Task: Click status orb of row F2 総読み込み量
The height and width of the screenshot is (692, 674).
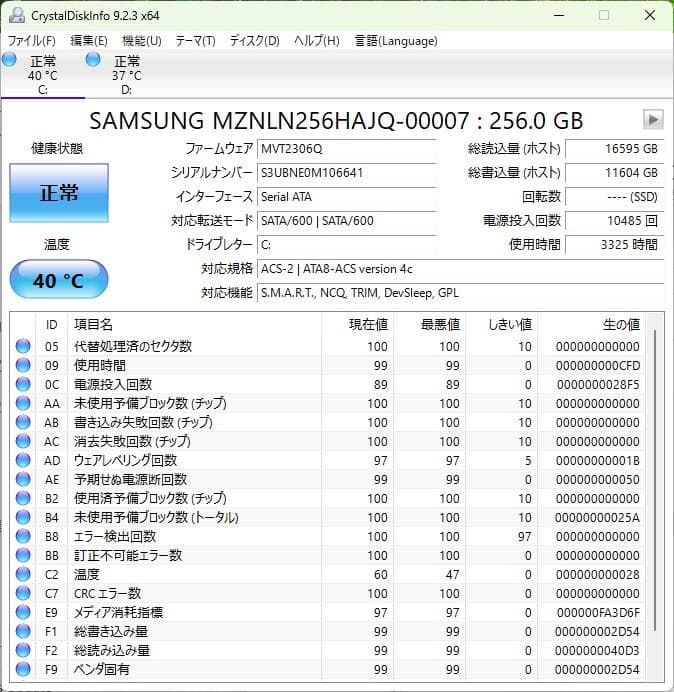Action: (23, 650)
